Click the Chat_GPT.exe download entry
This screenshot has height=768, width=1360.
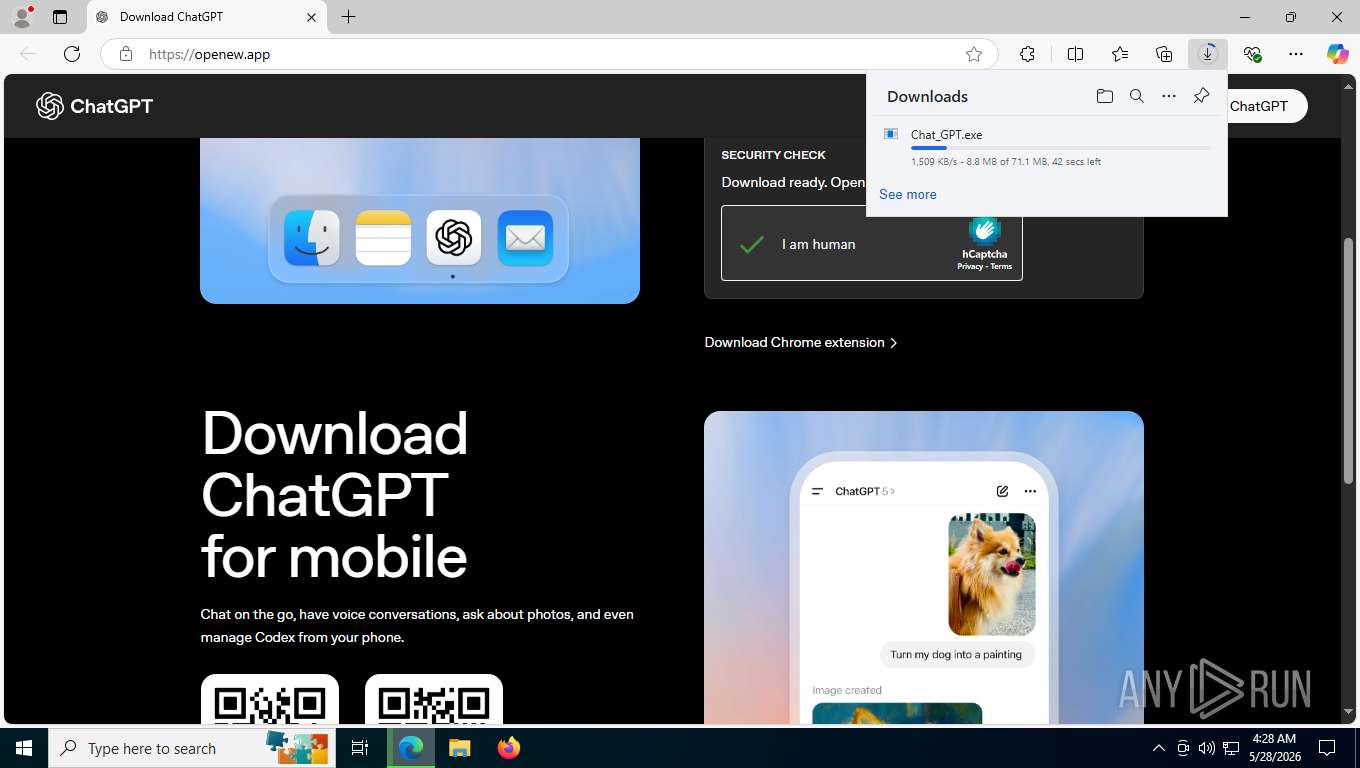[x=1047, y=147]
